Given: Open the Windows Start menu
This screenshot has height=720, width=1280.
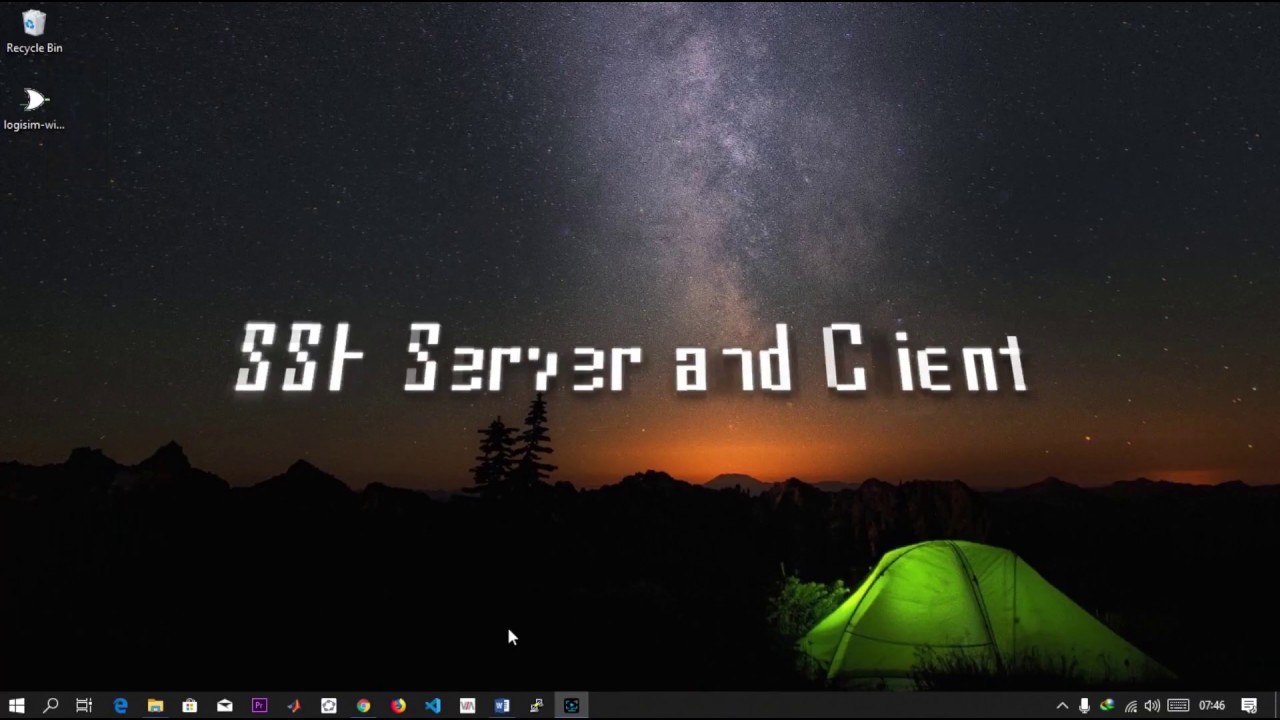Looking at the screenshot, I should [16, 706].
